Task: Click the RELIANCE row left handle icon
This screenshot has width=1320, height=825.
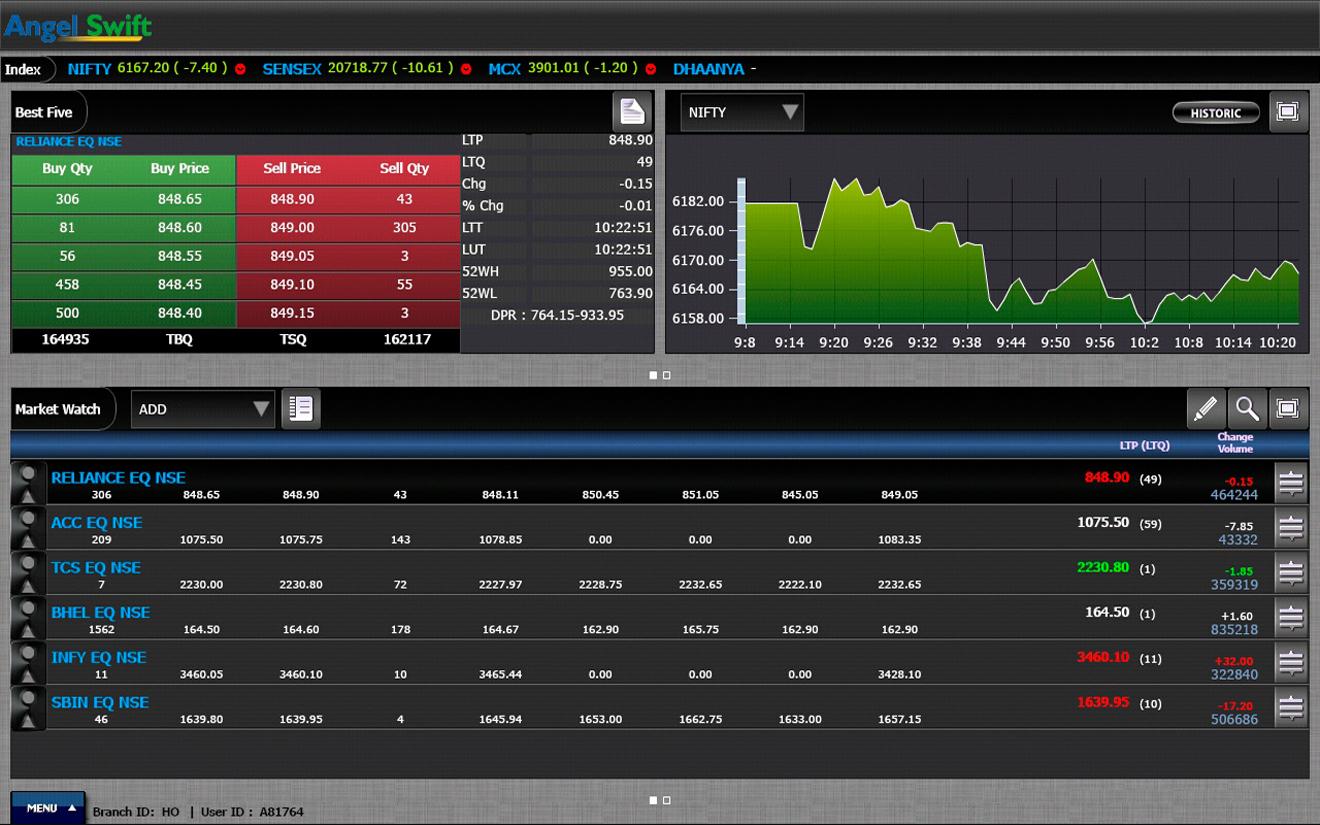Action: 28,483
